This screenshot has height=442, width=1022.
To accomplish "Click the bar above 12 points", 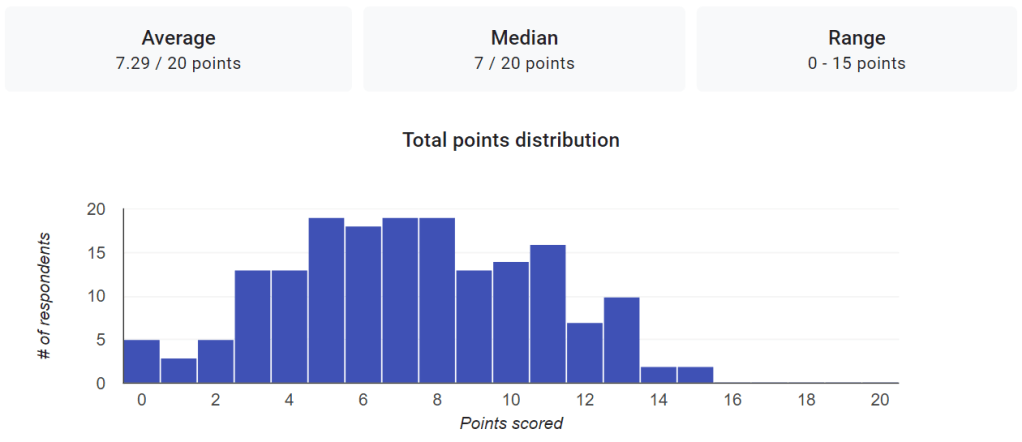I will coord(584,353).
